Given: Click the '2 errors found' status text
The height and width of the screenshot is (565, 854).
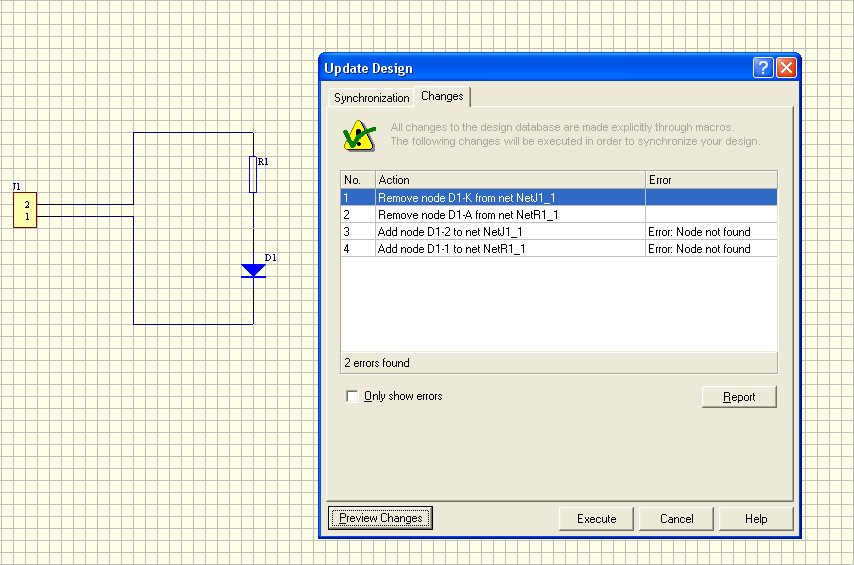Looking at the screenshot, I should 376,363.
